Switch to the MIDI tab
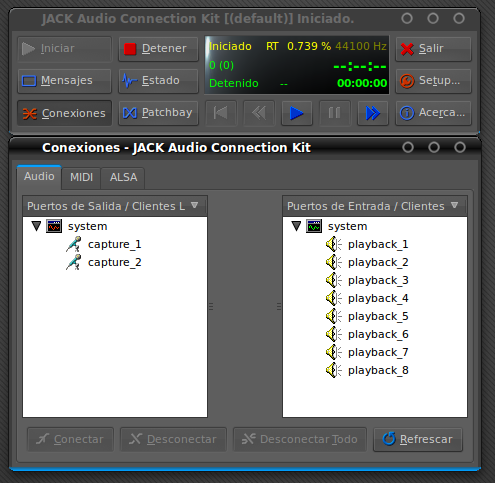This screenshot has width=495, height=483. click(81, 177)
